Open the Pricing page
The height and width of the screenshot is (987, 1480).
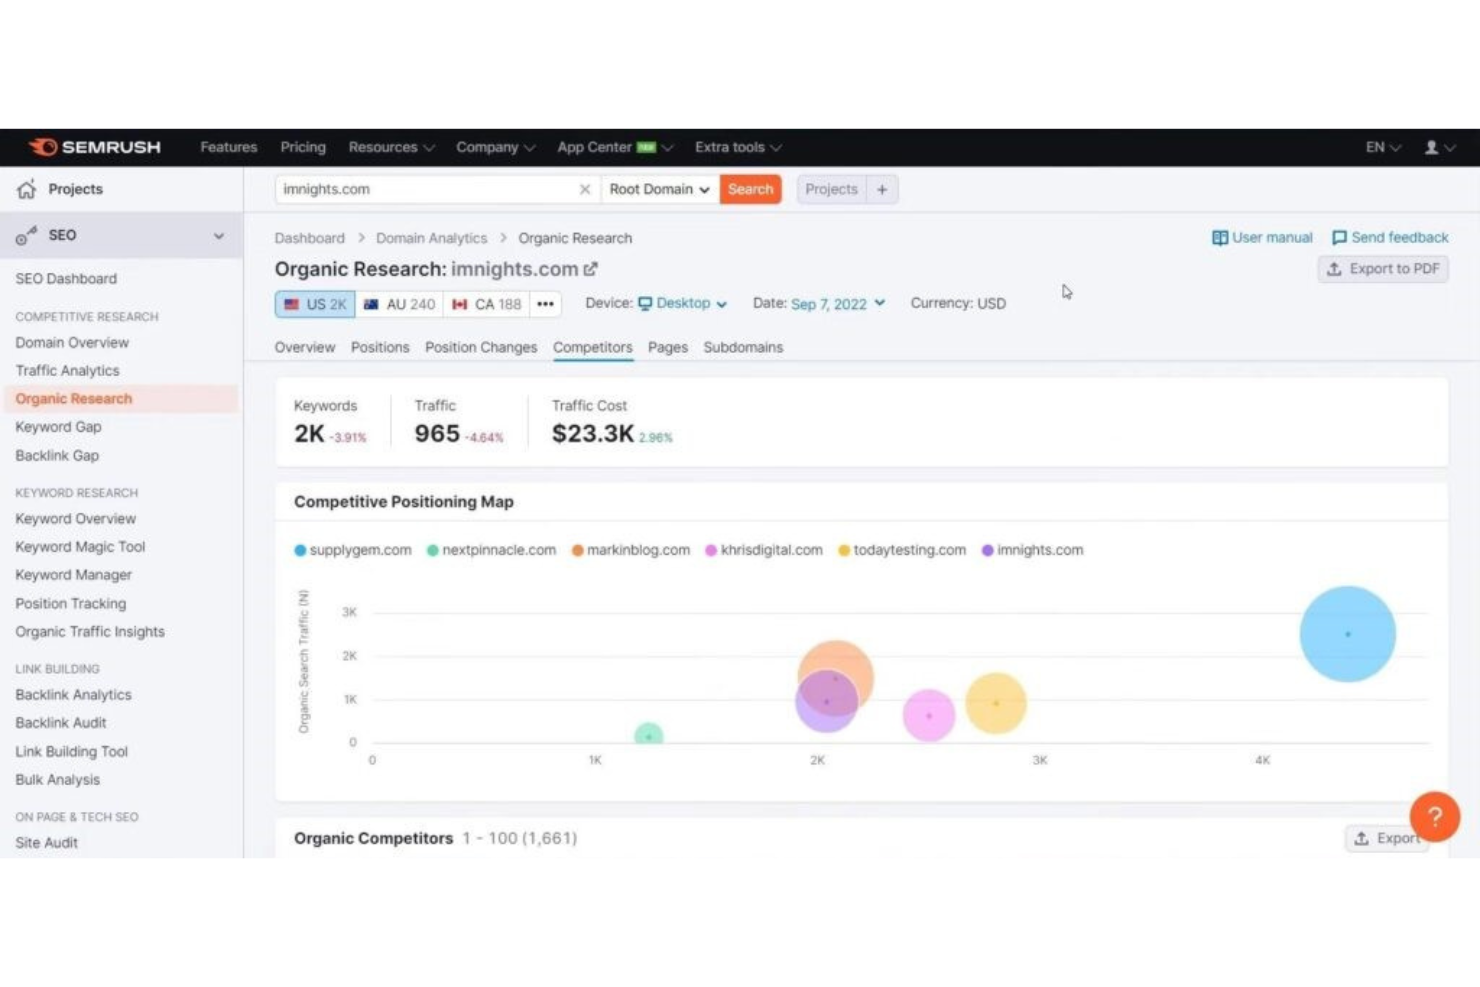[303, 147]
